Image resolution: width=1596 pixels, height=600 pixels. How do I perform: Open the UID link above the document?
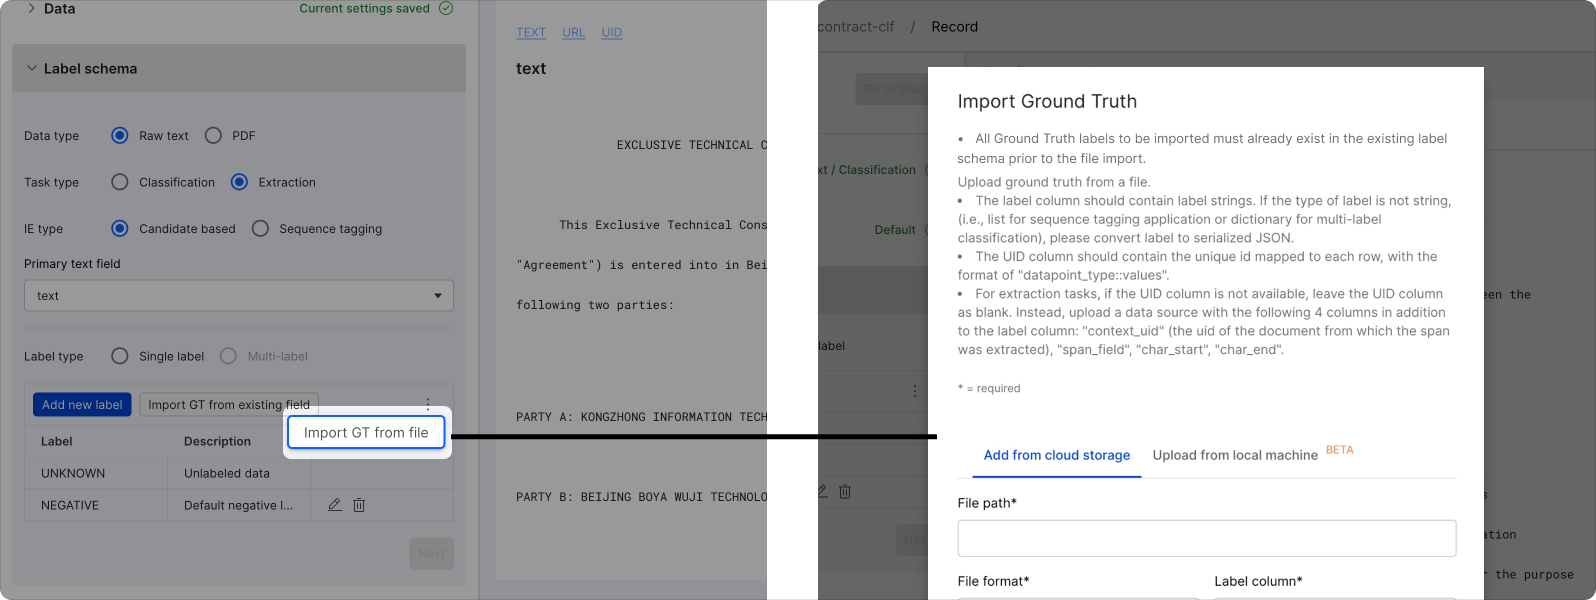point(612,33)
